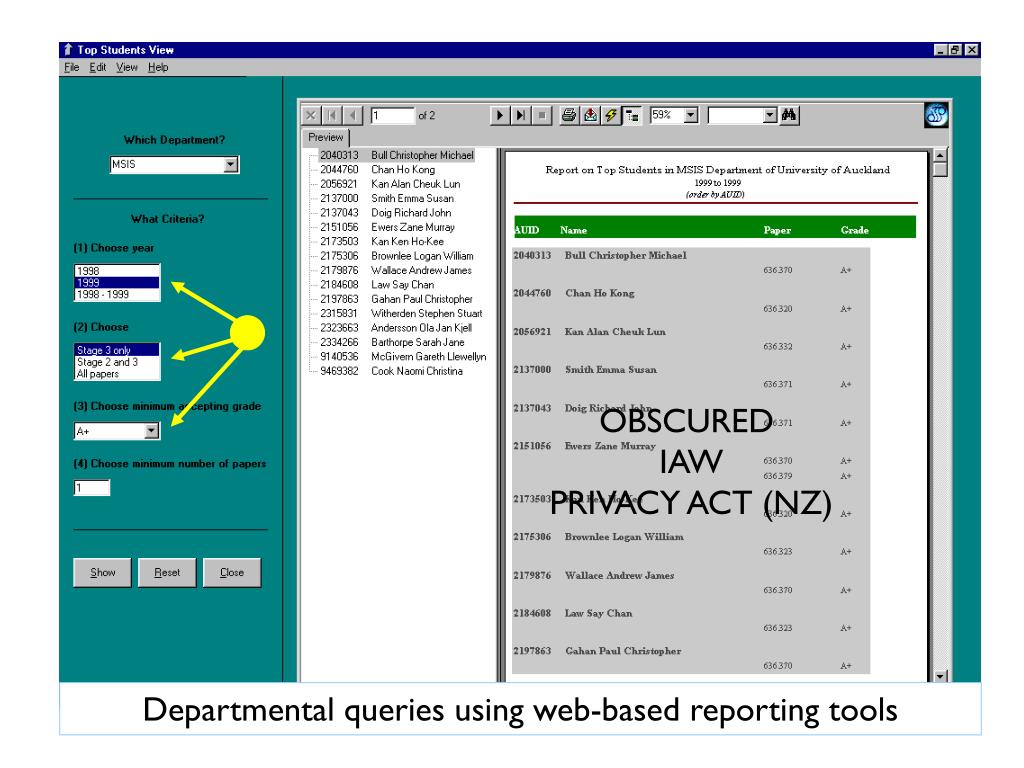1024x768 pixels.
Task: Click Bull Christopher Michael in report
Action: click(626, 255)
